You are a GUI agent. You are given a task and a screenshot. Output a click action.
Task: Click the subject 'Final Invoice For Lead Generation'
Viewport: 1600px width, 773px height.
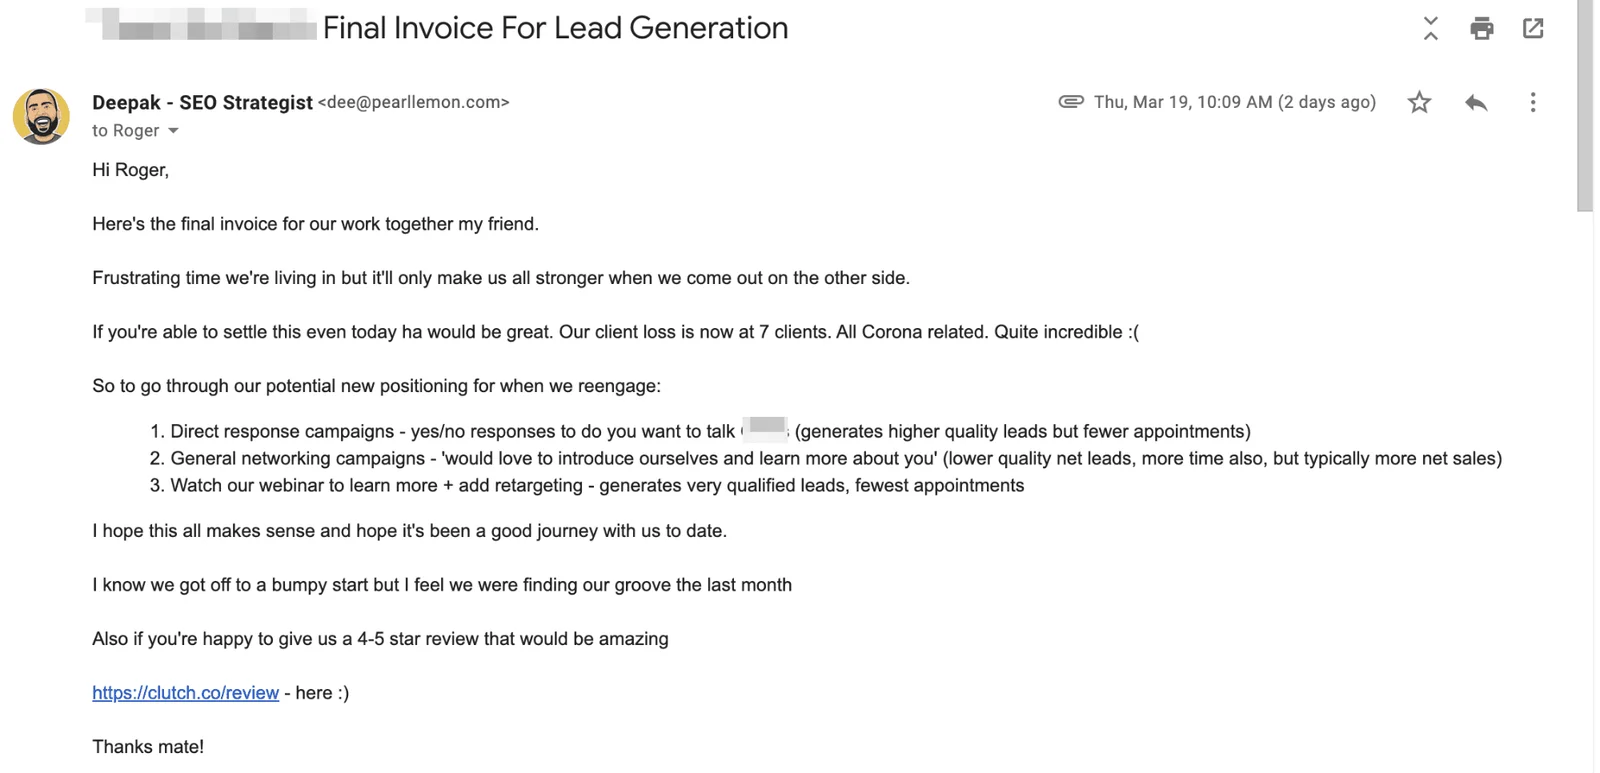tap(555, 28)
